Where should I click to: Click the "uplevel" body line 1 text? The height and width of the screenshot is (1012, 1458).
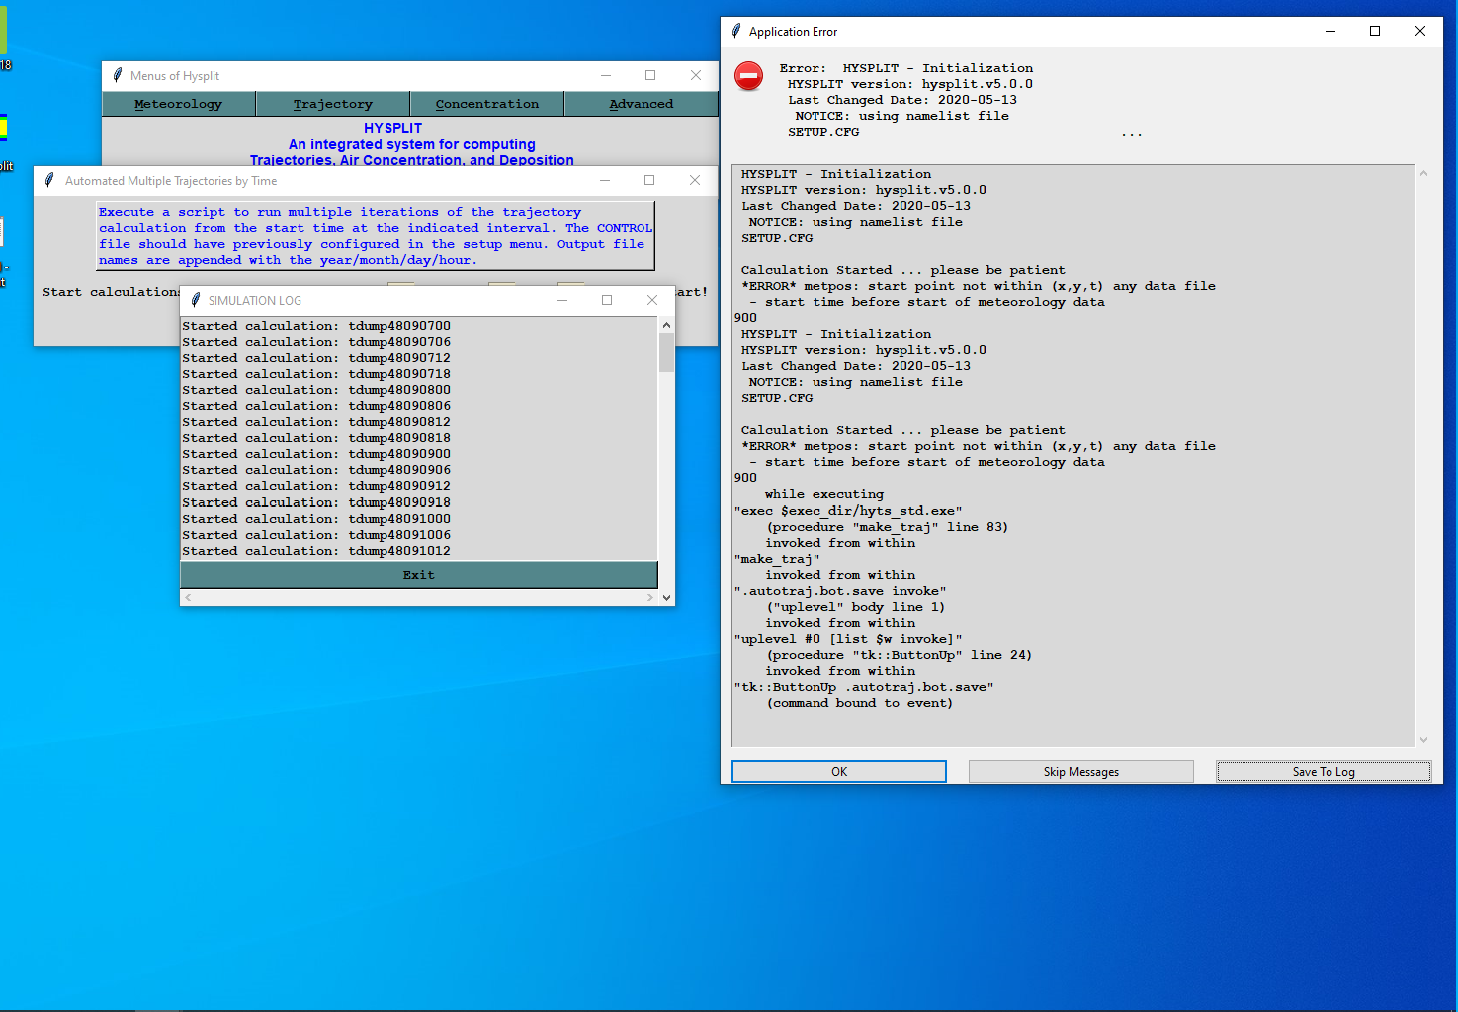tap(855, 607)
